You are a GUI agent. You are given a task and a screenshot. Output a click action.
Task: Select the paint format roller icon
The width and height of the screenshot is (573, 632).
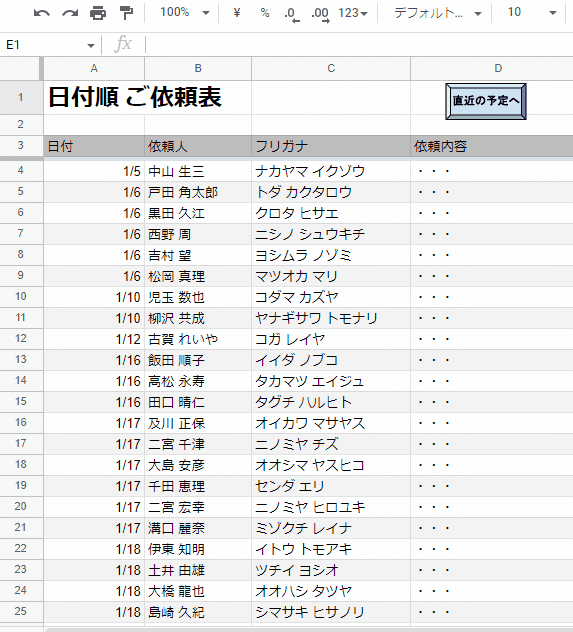pos(127,13)
